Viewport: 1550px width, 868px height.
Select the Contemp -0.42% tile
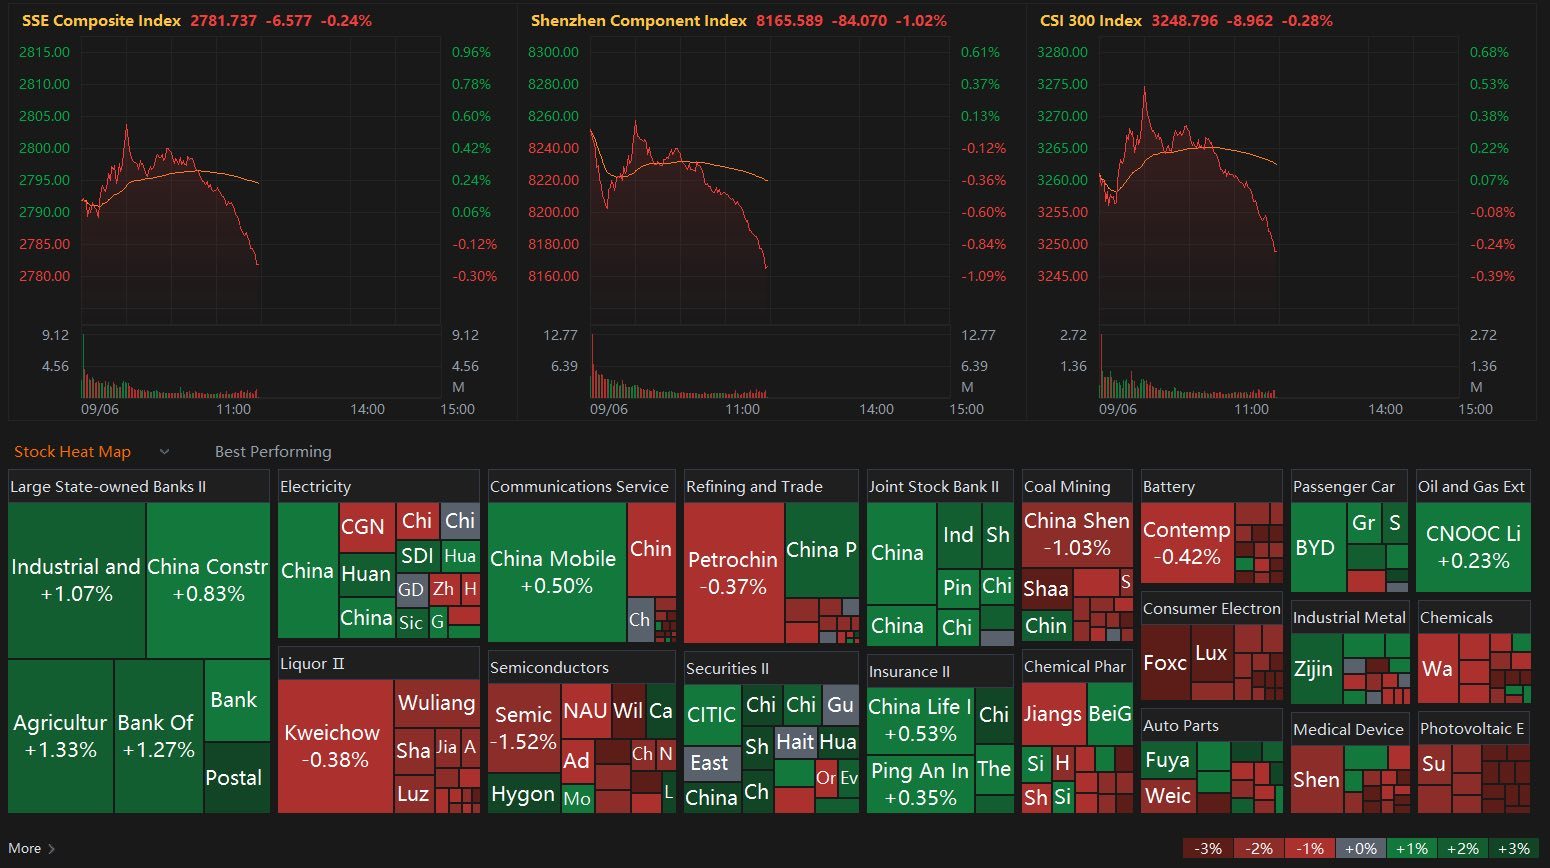coord(1186,543)
